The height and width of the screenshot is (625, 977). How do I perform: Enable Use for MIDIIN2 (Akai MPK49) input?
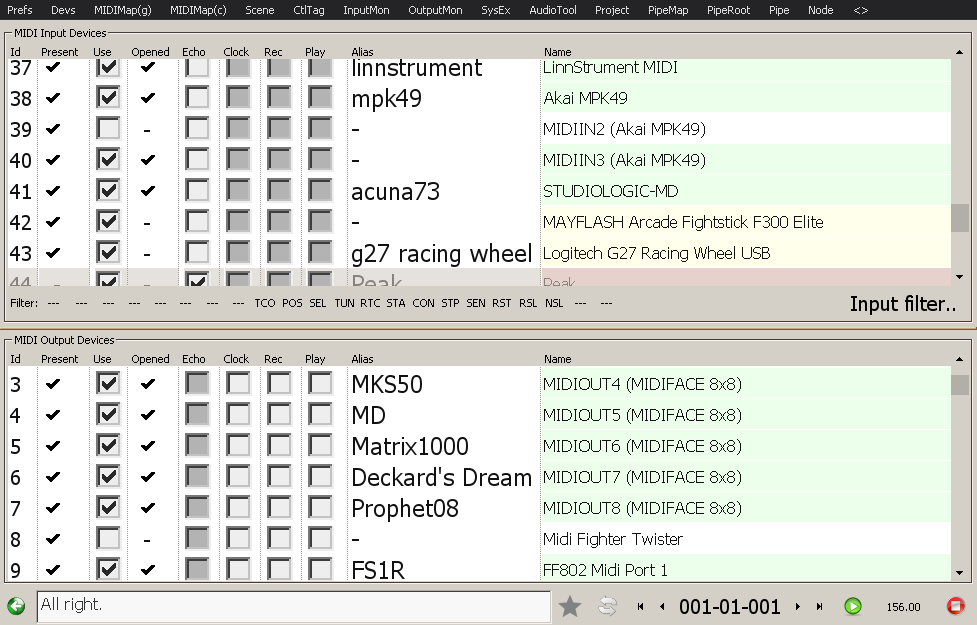click(108, 129)
